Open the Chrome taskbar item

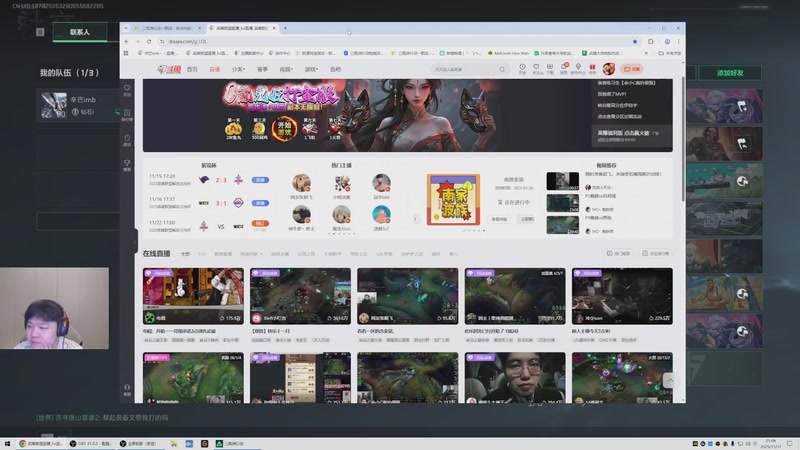point(41,444)
